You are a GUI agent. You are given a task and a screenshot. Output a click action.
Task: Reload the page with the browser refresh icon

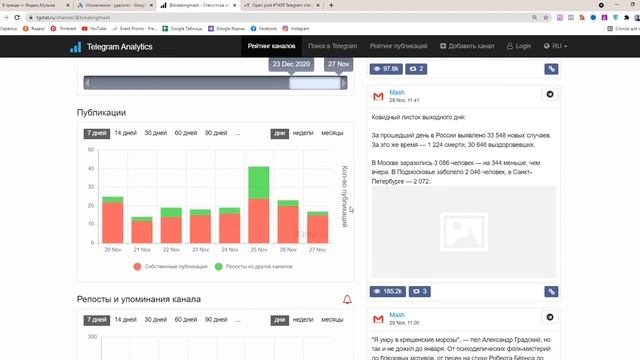click(17, 18)
